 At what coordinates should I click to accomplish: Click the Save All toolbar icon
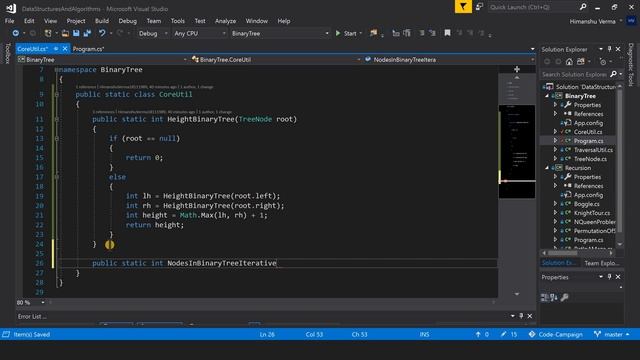87,33
